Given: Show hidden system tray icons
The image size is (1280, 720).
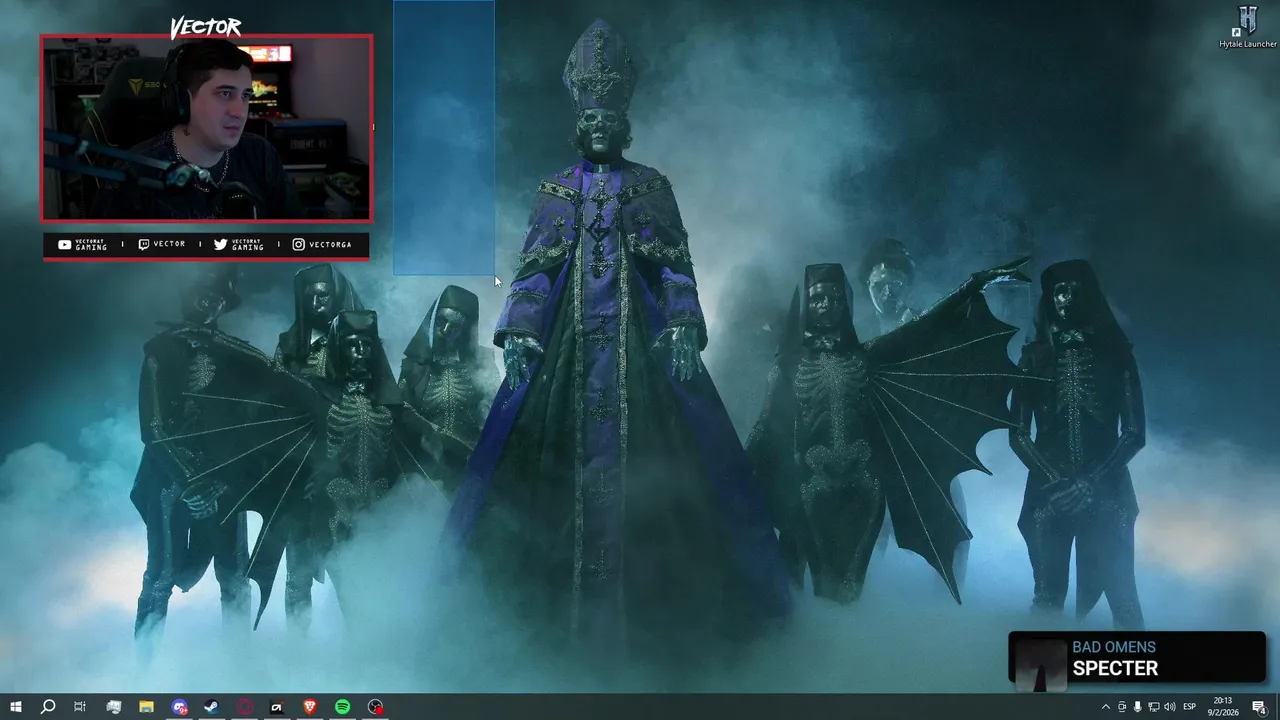Looking at the screenshot, I should point(1105,707).
